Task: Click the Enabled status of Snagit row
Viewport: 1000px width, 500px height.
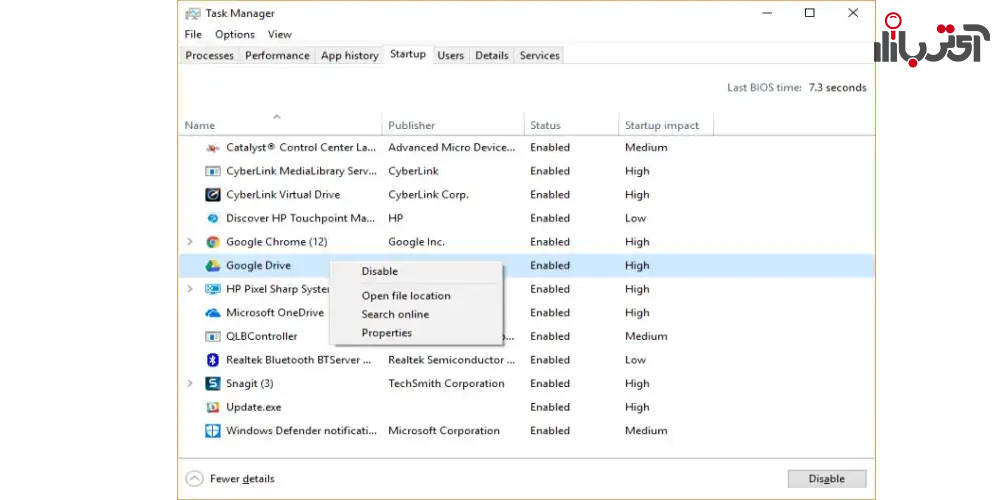Action: click(x=550, y=384)
